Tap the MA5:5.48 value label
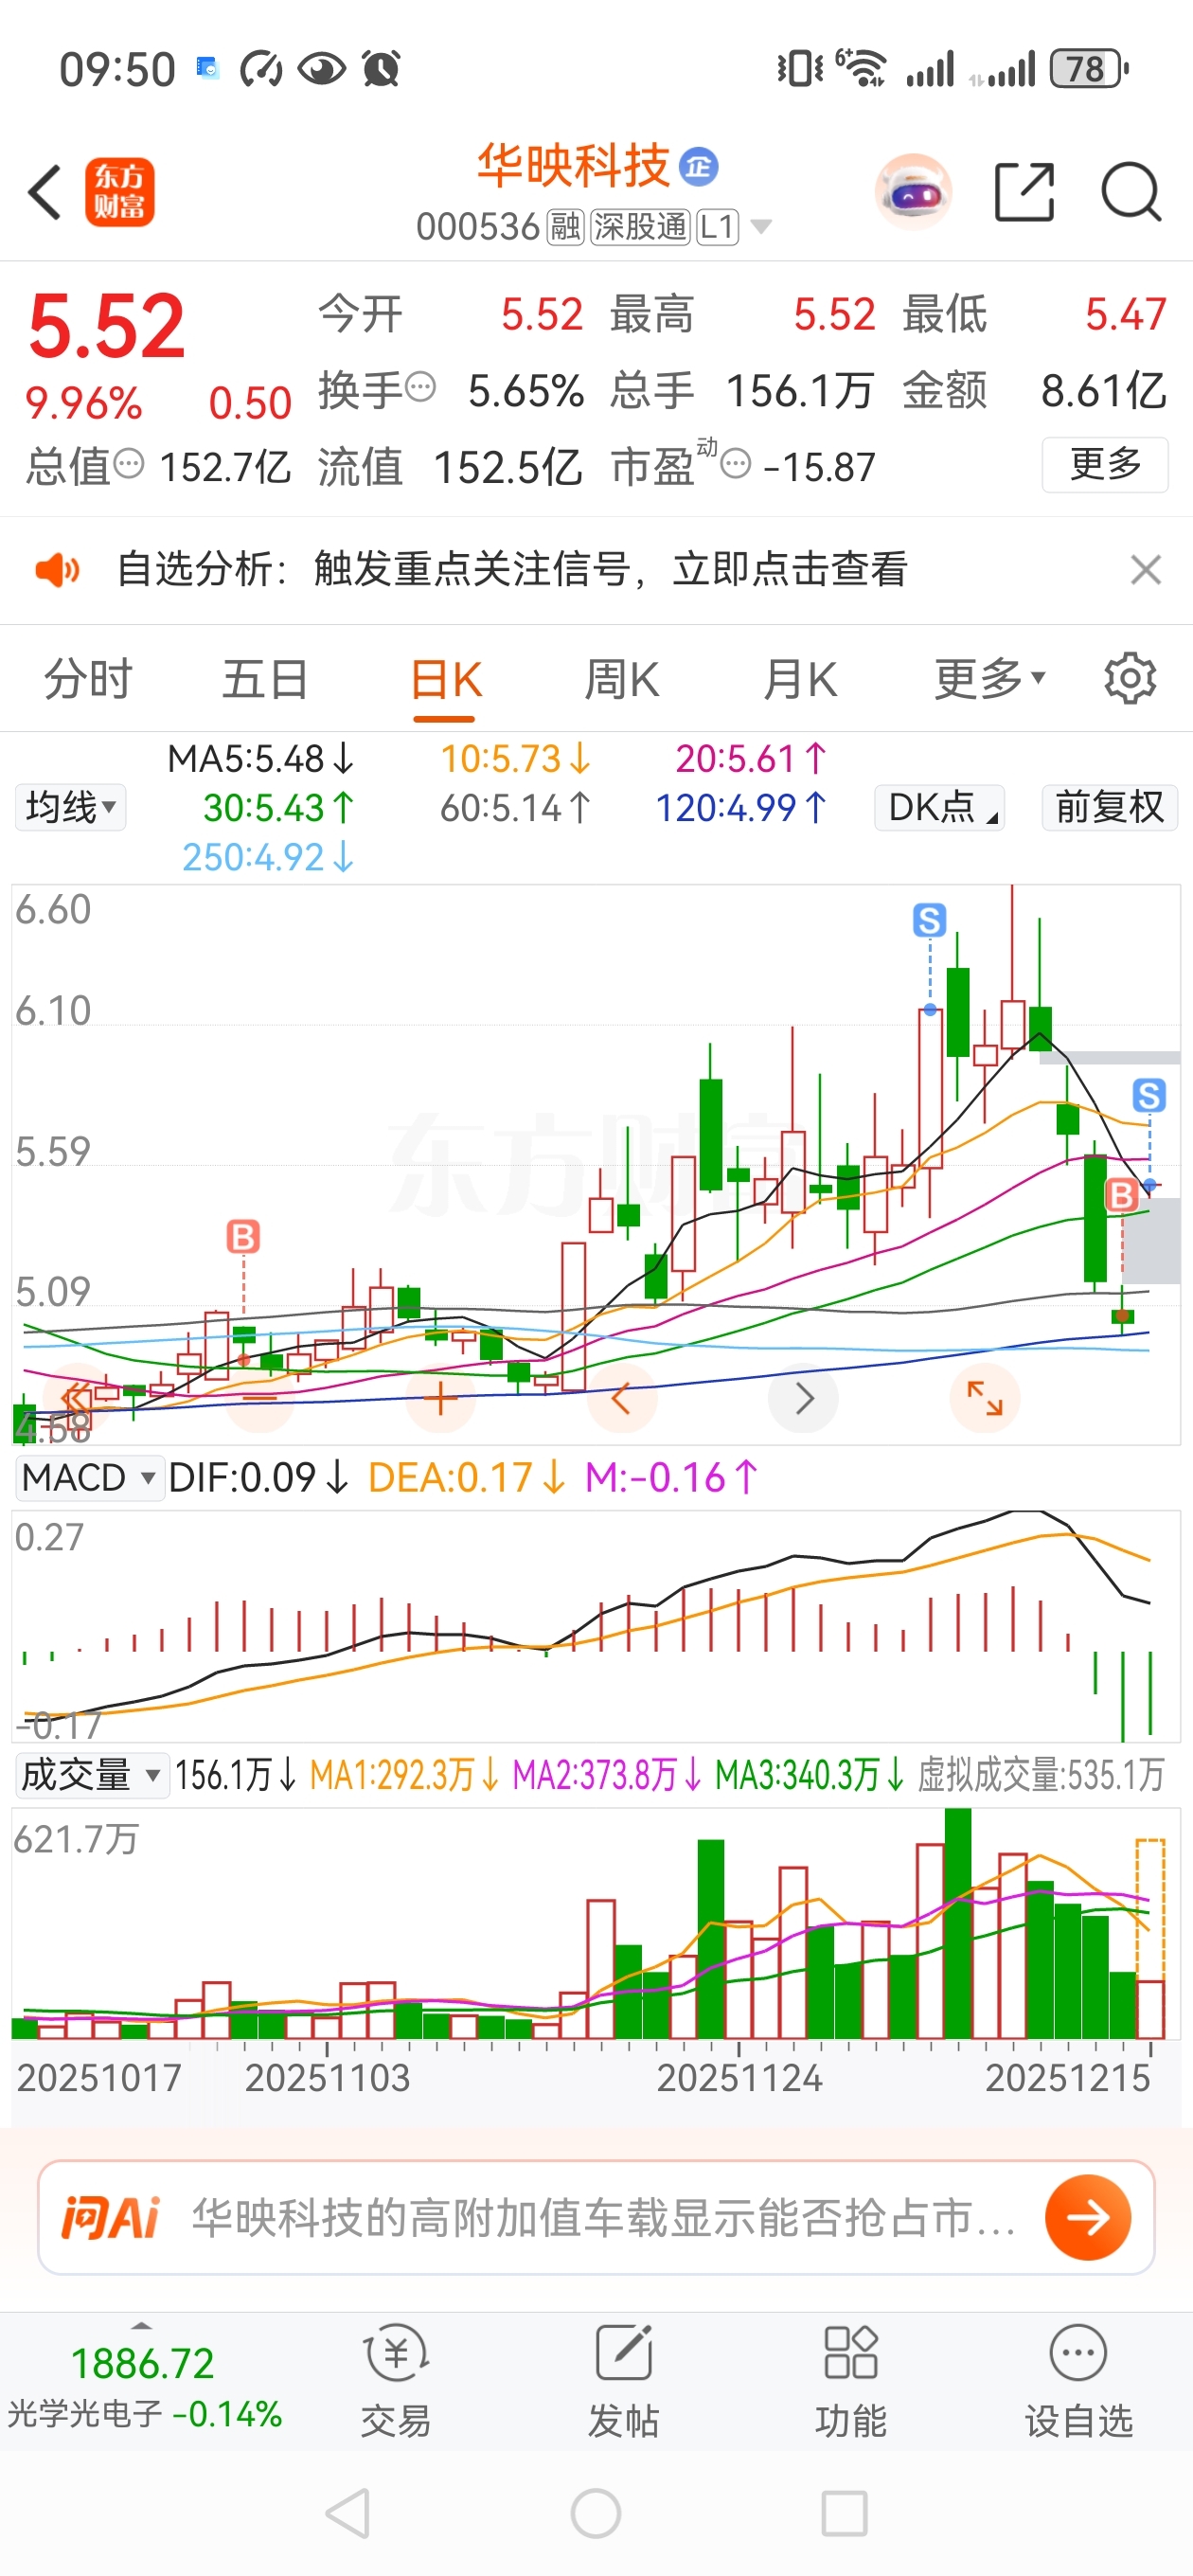 260,759
